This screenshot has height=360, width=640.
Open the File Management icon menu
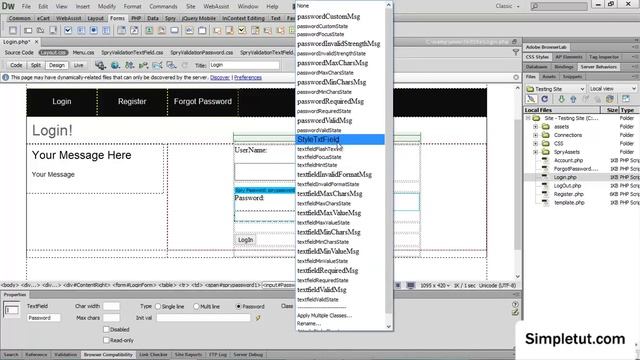click(130, 65)
